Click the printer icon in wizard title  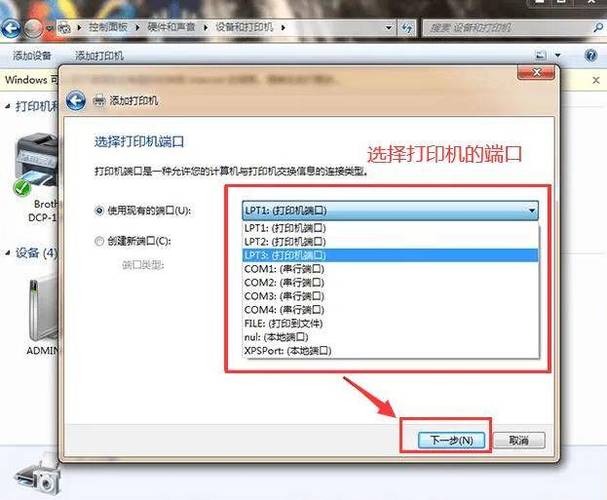point(99,102)
